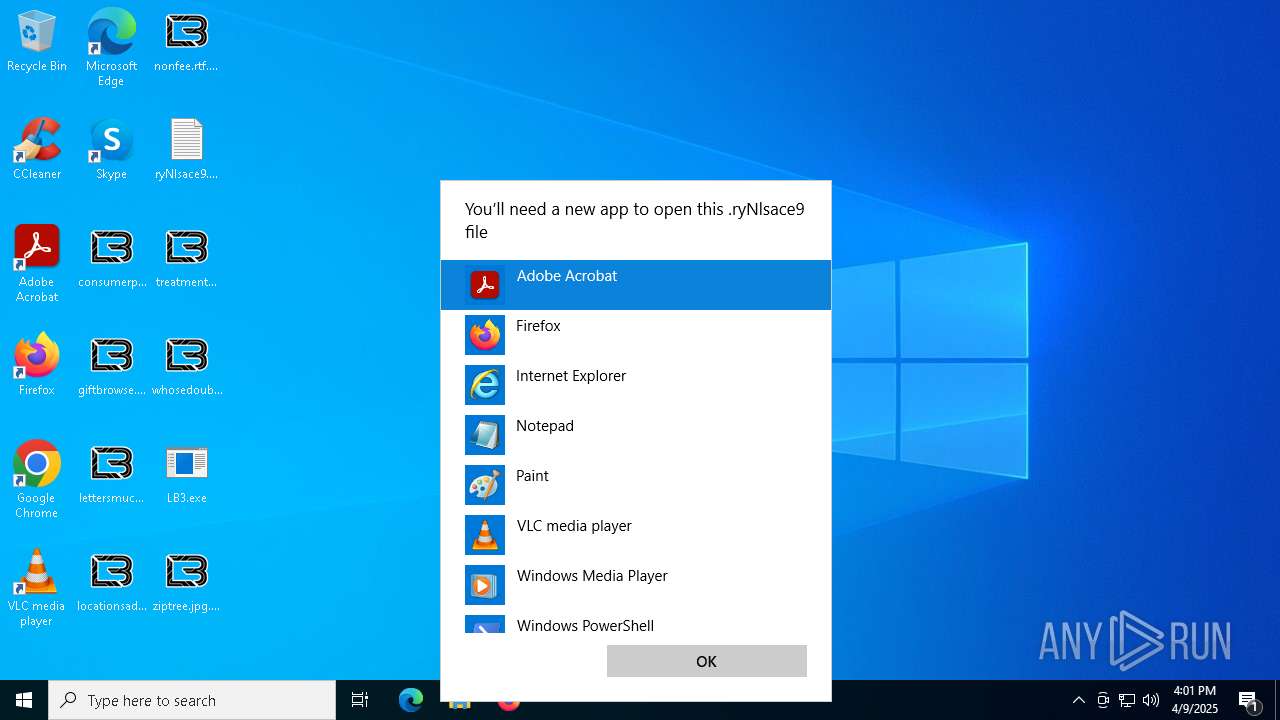
Task: Choose Firefox from the app list
Action: coord(635,335)
